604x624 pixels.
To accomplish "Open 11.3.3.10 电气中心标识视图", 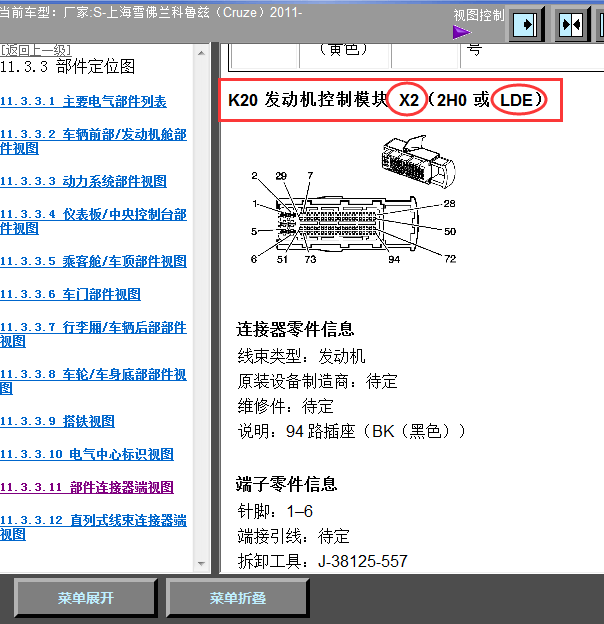I will 87,454.
